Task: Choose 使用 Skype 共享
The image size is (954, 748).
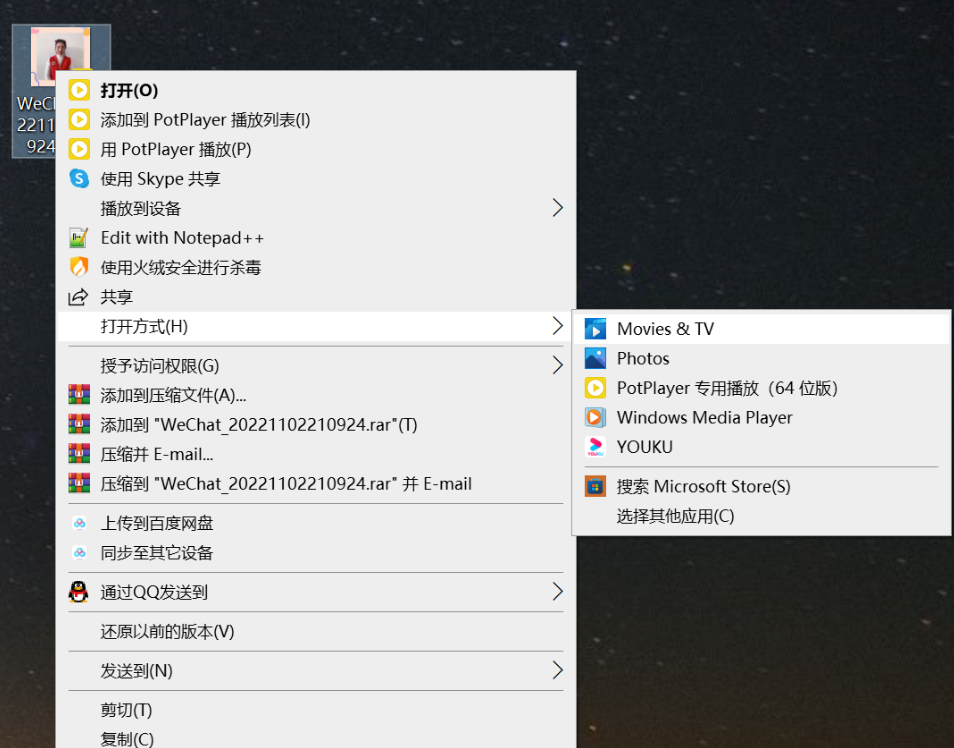Action: click(316, 178)
